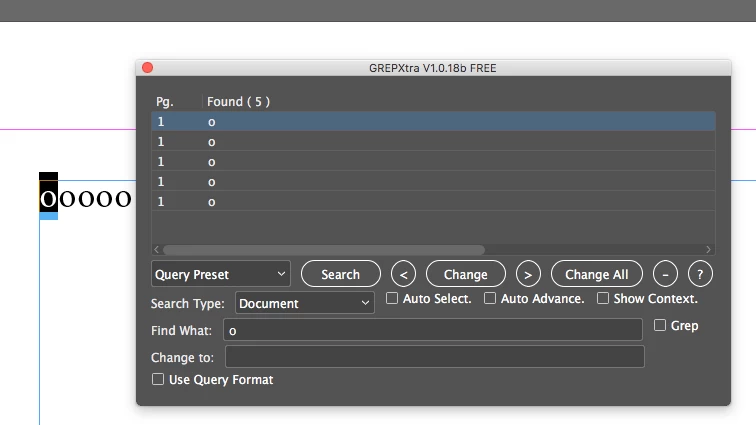Screen dimensions: 756x425
Task: Enable the Show Context checkbox
Action: point(603,299)
